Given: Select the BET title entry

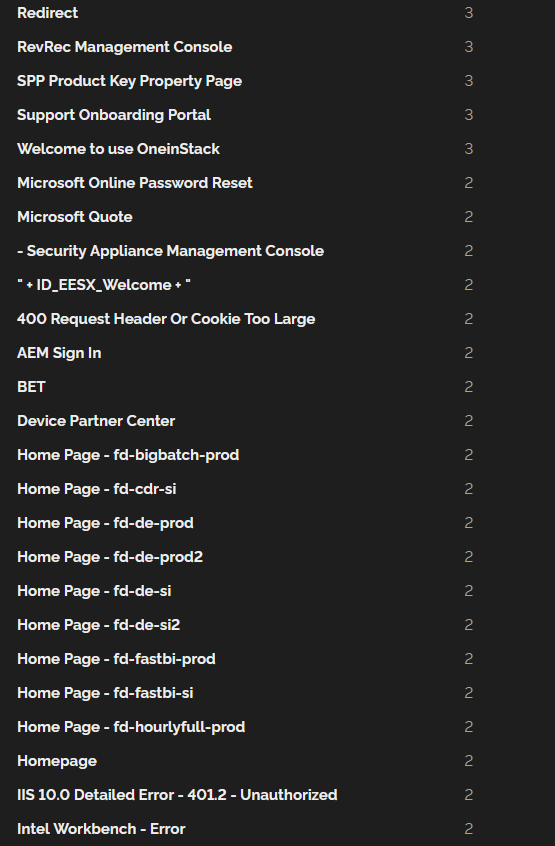Looking at the screenshot, I should click(31, 387).
